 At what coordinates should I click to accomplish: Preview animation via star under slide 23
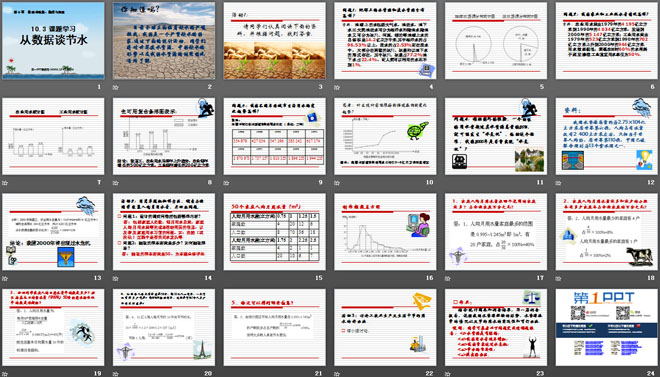447,374
